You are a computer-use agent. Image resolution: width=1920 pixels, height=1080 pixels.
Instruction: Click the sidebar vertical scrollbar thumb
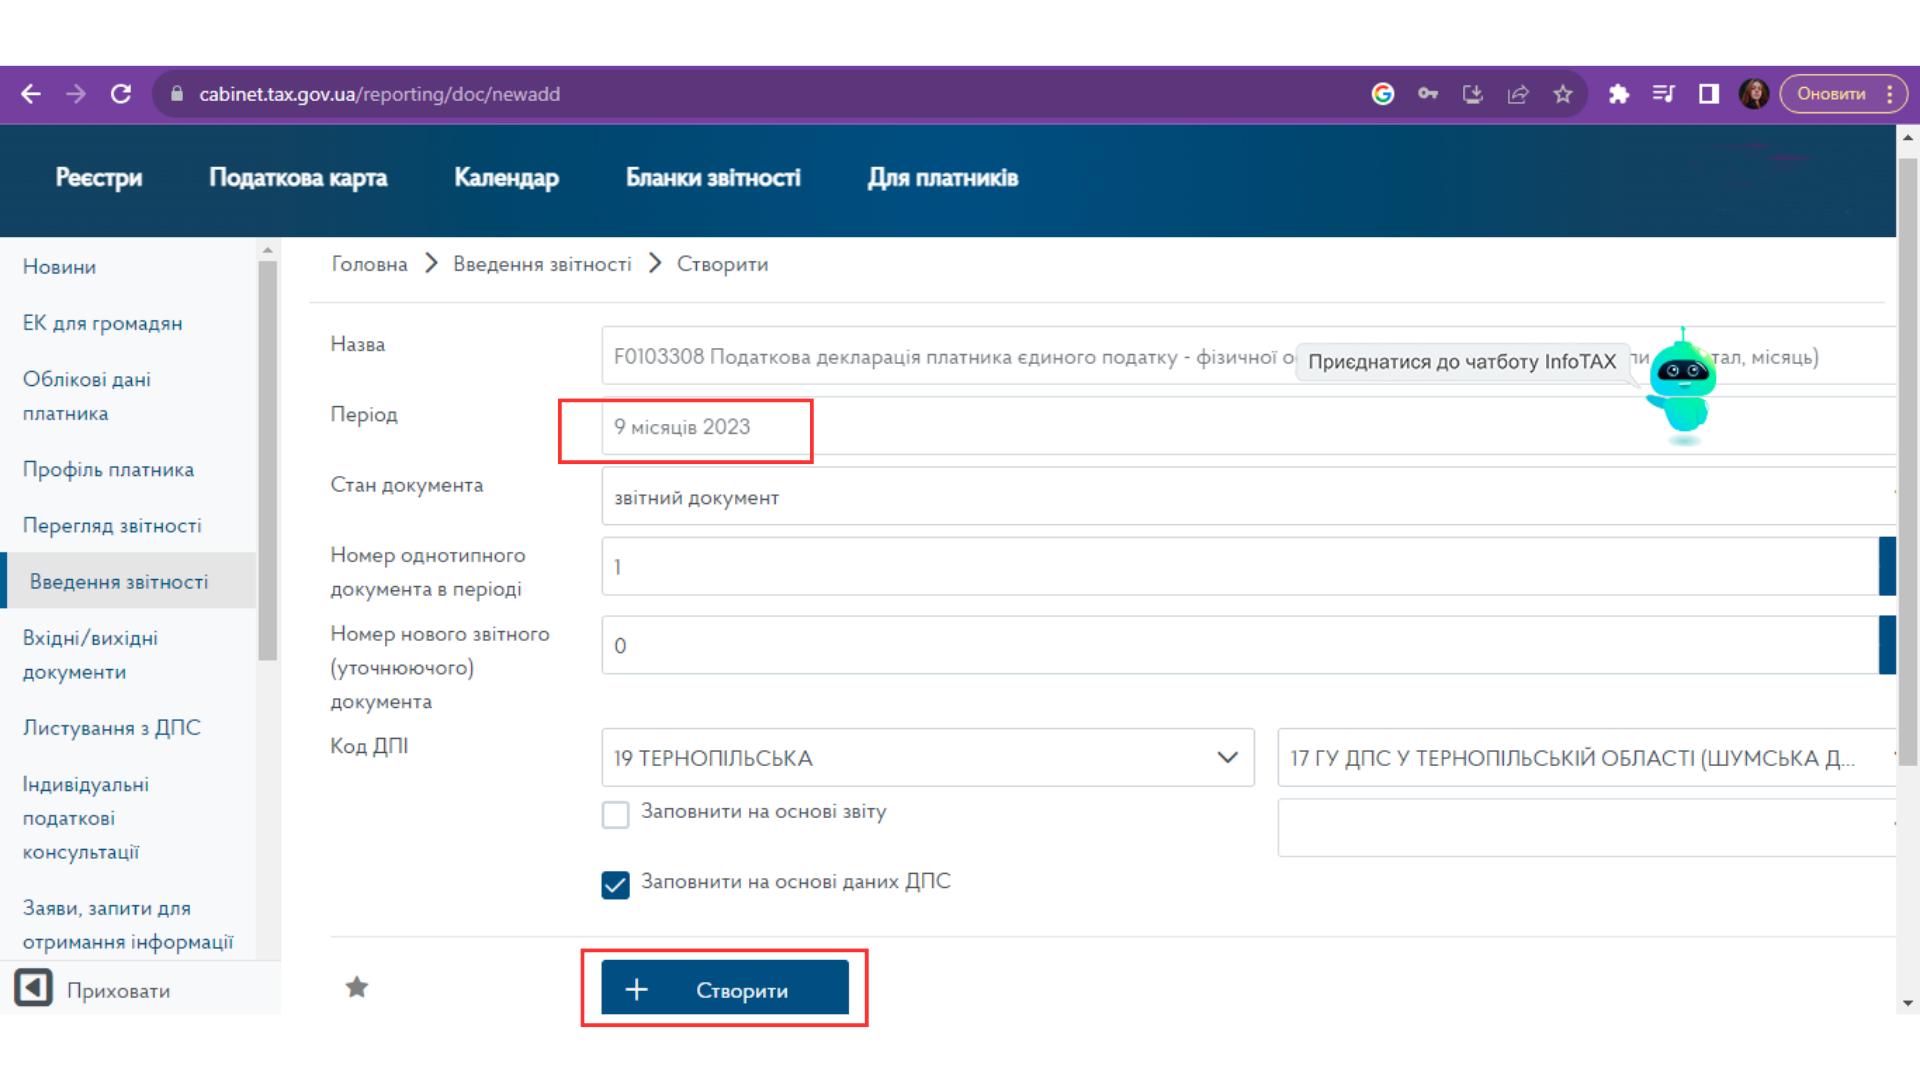point(267,460)
